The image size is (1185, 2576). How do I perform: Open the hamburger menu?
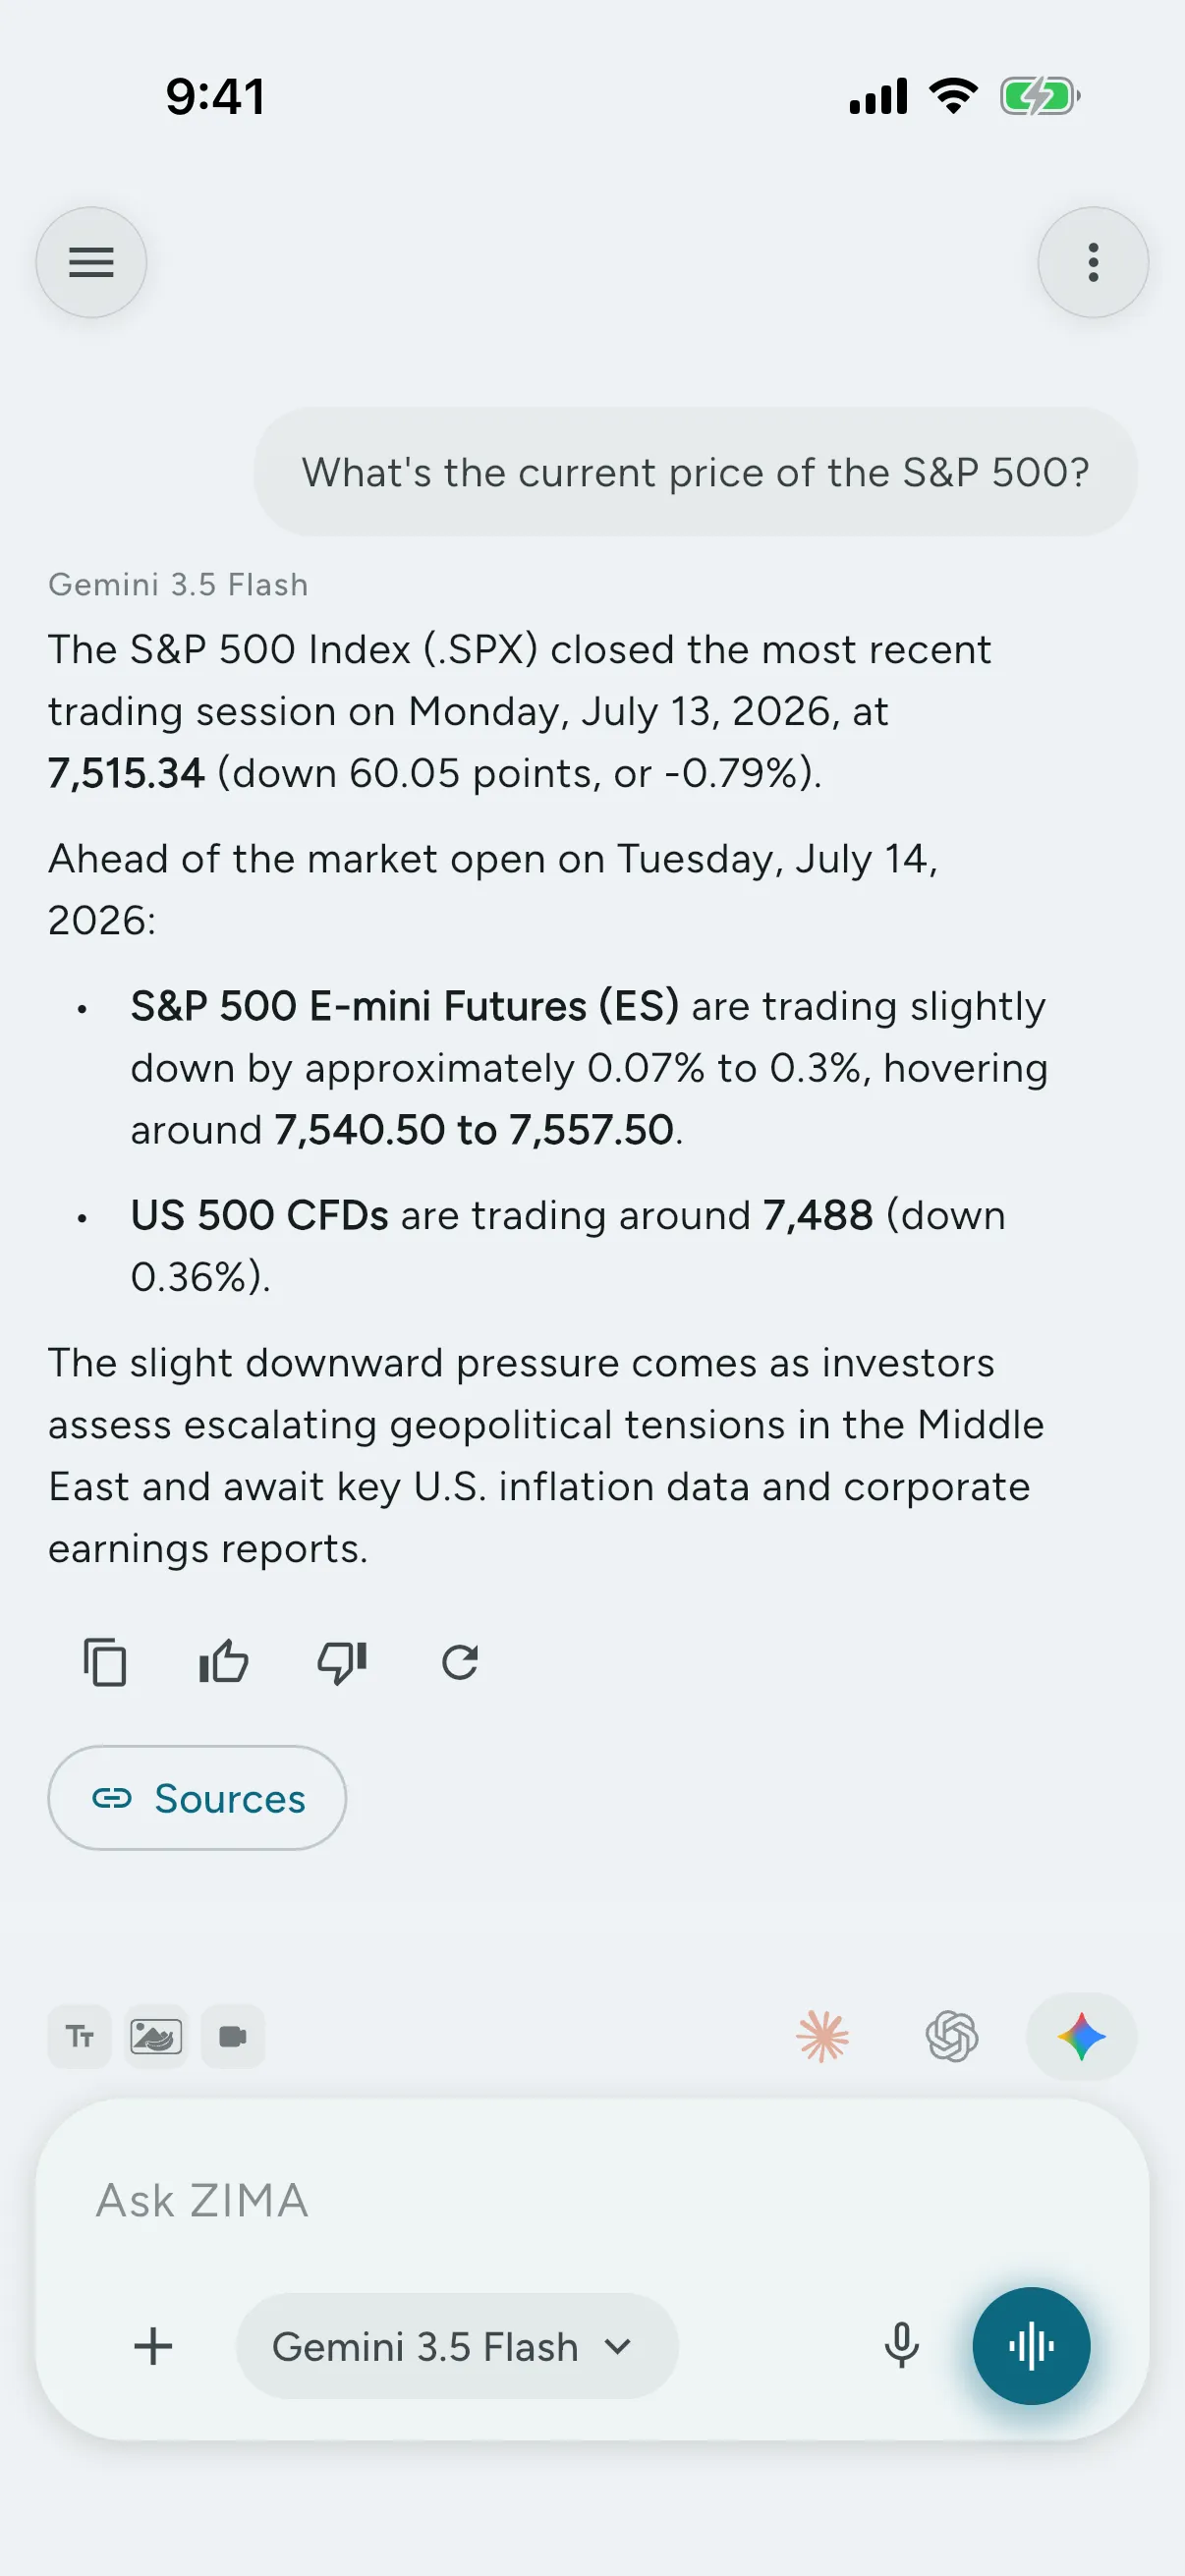[91, 262]
